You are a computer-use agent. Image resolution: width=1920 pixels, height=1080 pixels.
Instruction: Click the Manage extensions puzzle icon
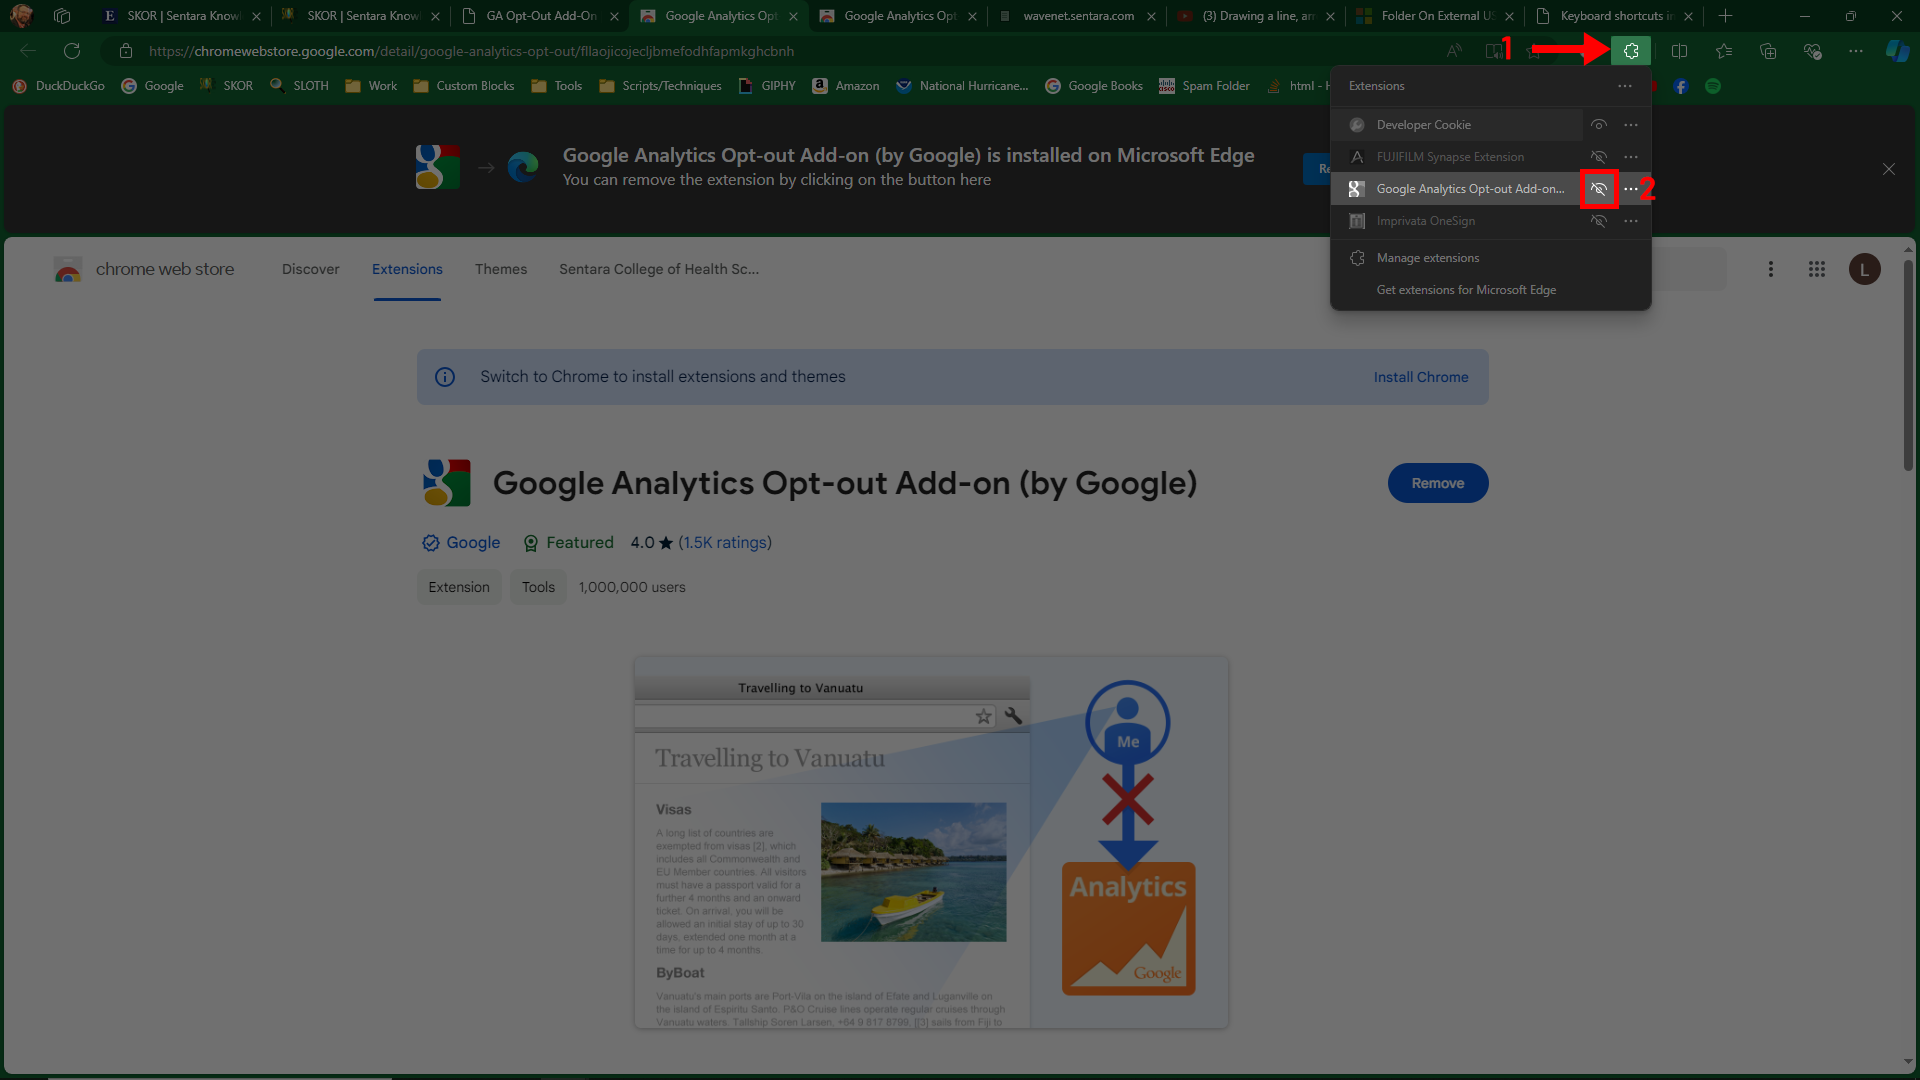click(1357, 258)
